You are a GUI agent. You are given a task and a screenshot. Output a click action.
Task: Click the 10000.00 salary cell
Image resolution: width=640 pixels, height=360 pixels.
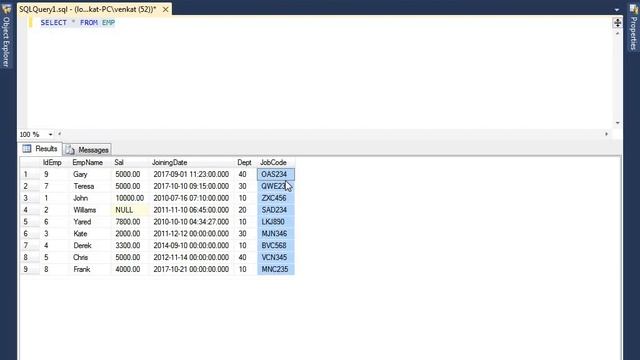[130, 198]
